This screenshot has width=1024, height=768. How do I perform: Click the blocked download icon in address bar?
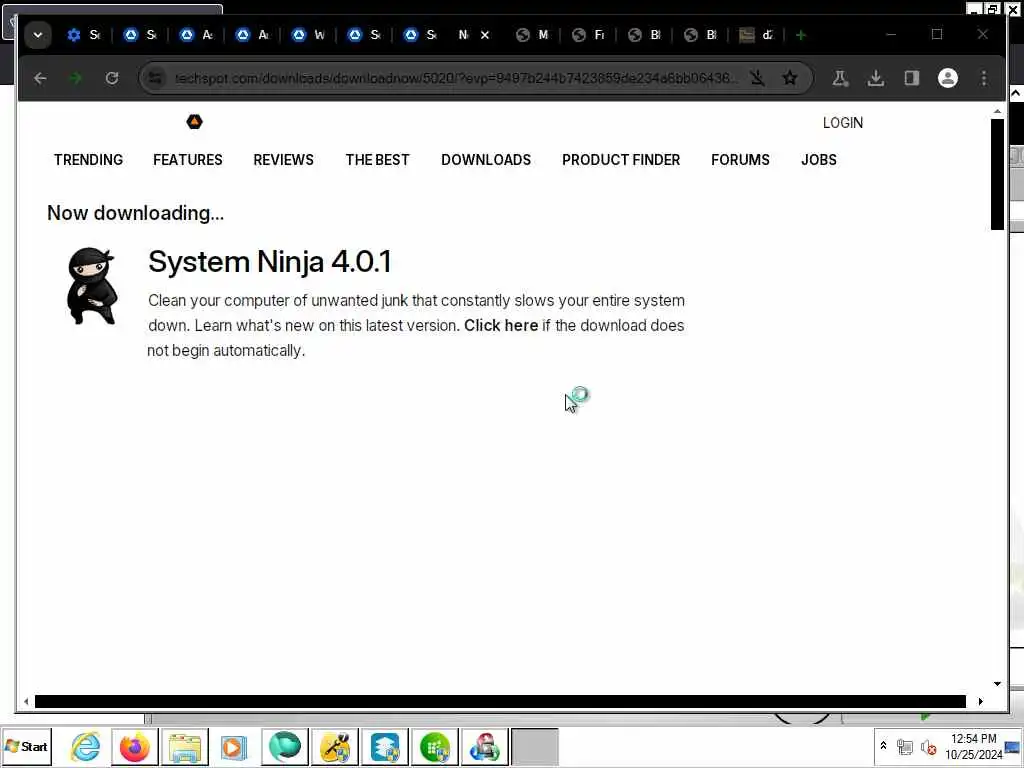coord(757,78)
